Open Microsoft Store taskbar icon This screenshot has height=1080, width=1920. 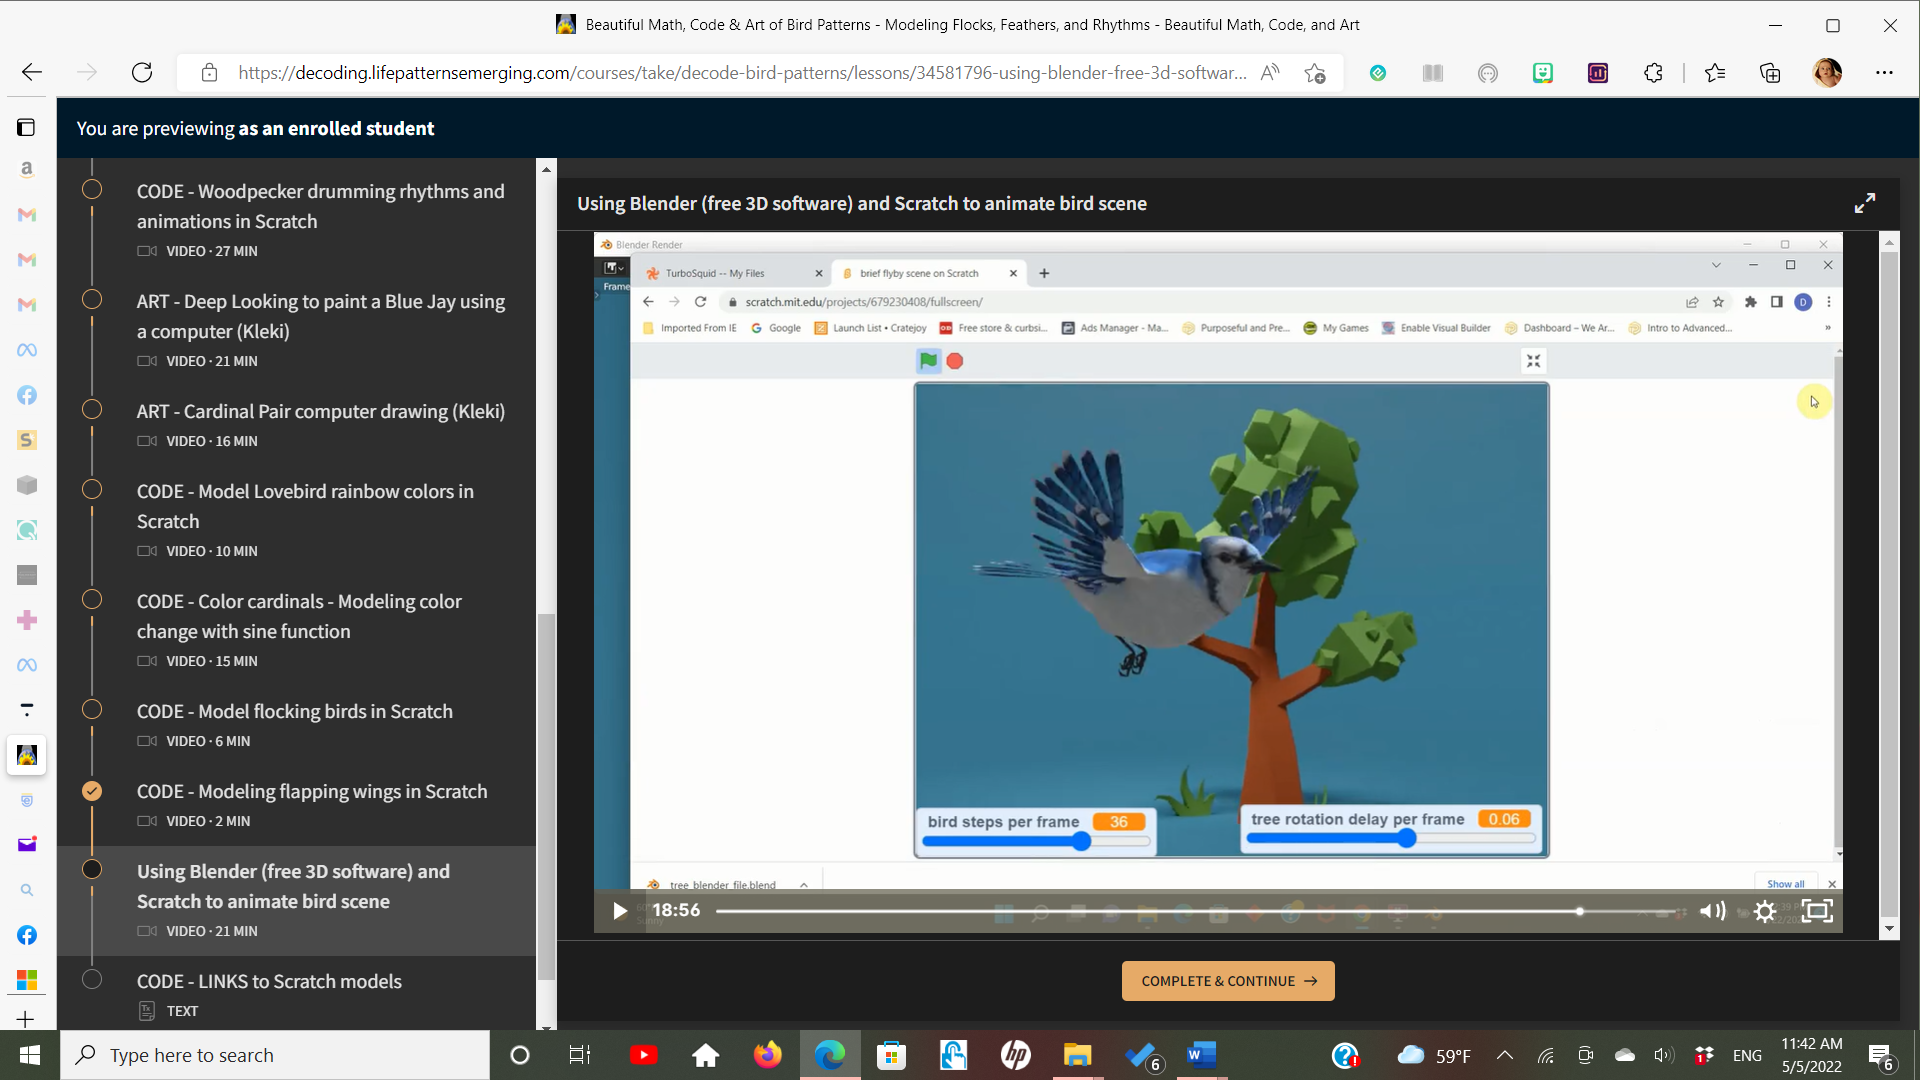coord(891,1055)
